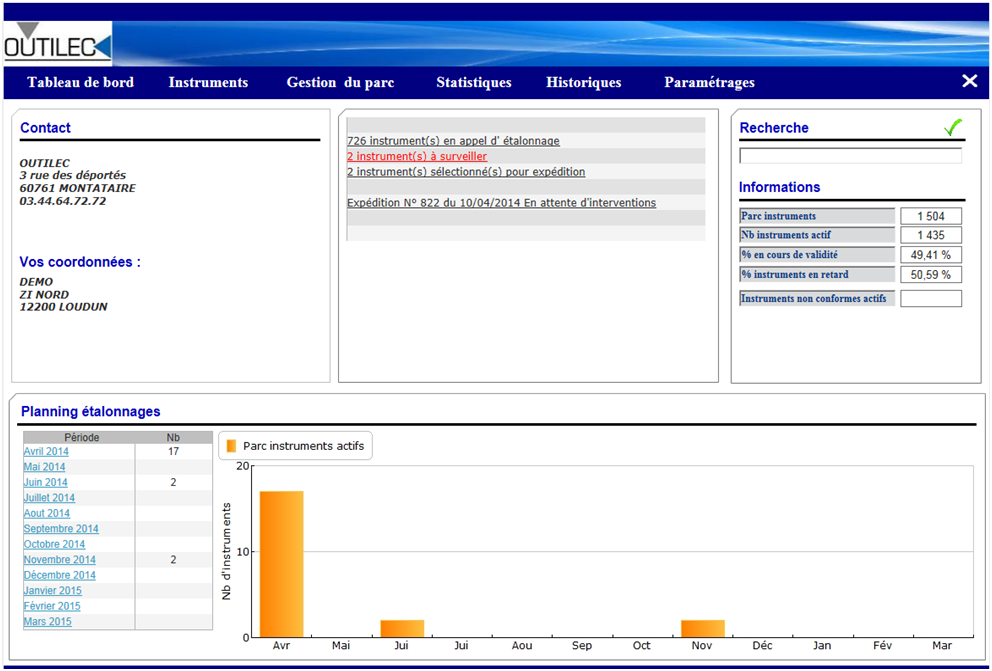Click the tall orange Avr bar in chart

pyautogui.click(x=281, y=563)
